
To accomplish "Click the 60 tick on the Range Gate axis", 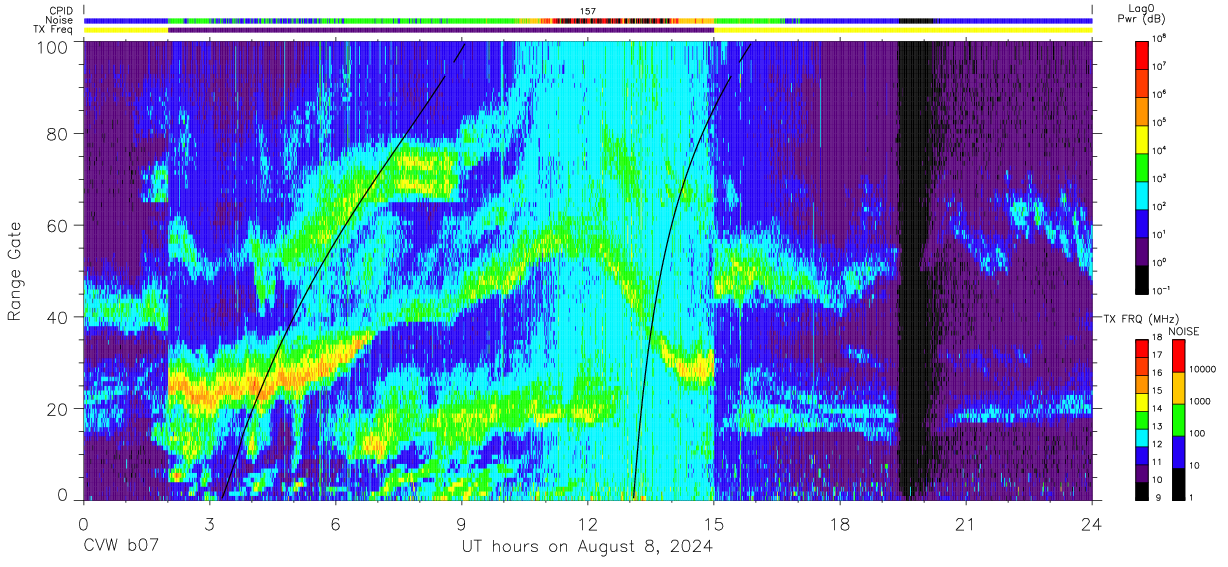I will 58,226.
